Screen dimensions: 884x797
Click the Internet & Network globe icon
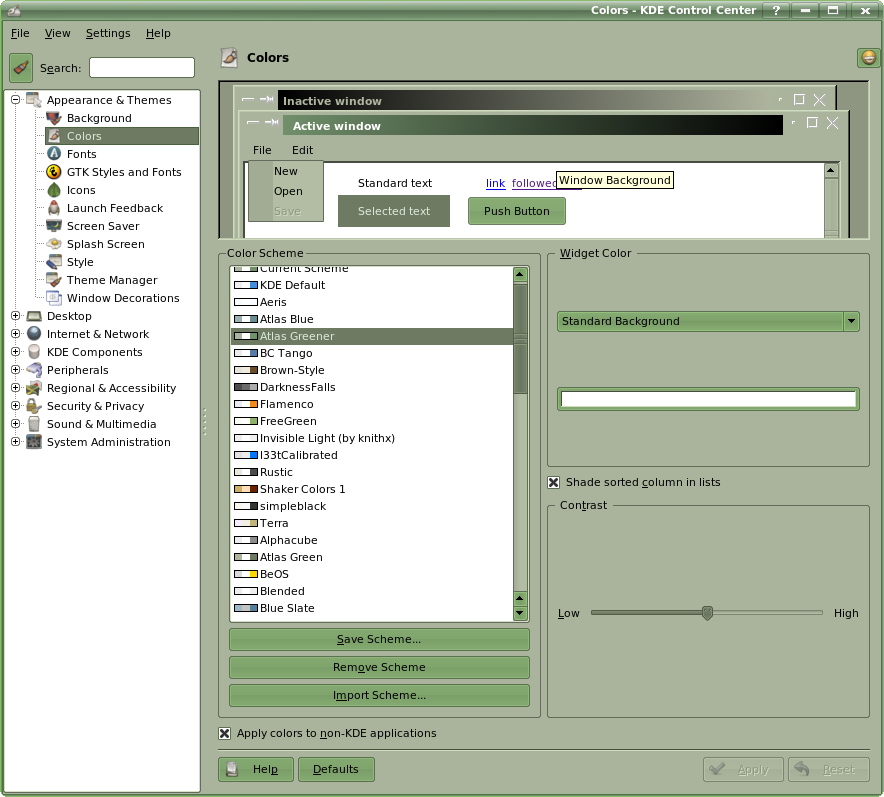tap(34, 334)
